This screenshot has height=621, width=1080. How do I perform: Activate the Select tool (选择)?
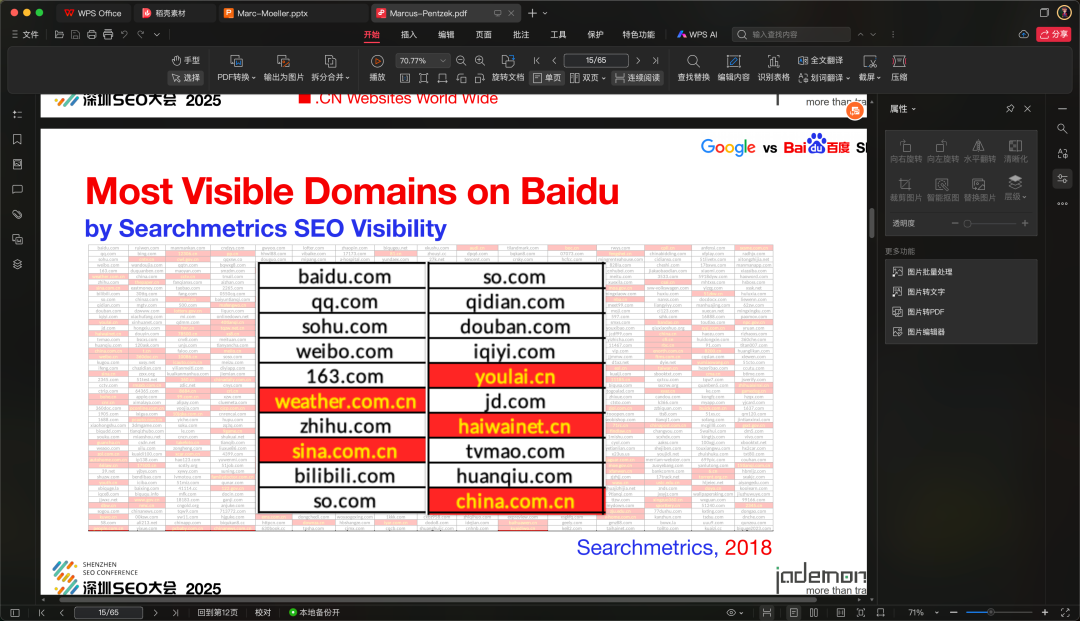click(x=185, y=78)
